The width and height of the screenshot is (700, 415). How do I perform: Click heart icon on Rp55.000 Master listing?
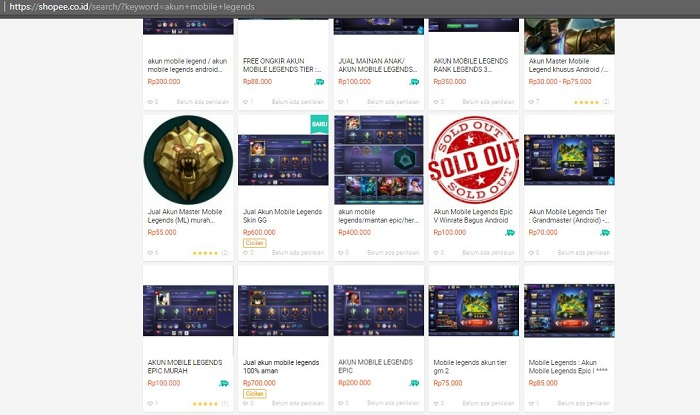pyautogui.click(x=150, y=253)
